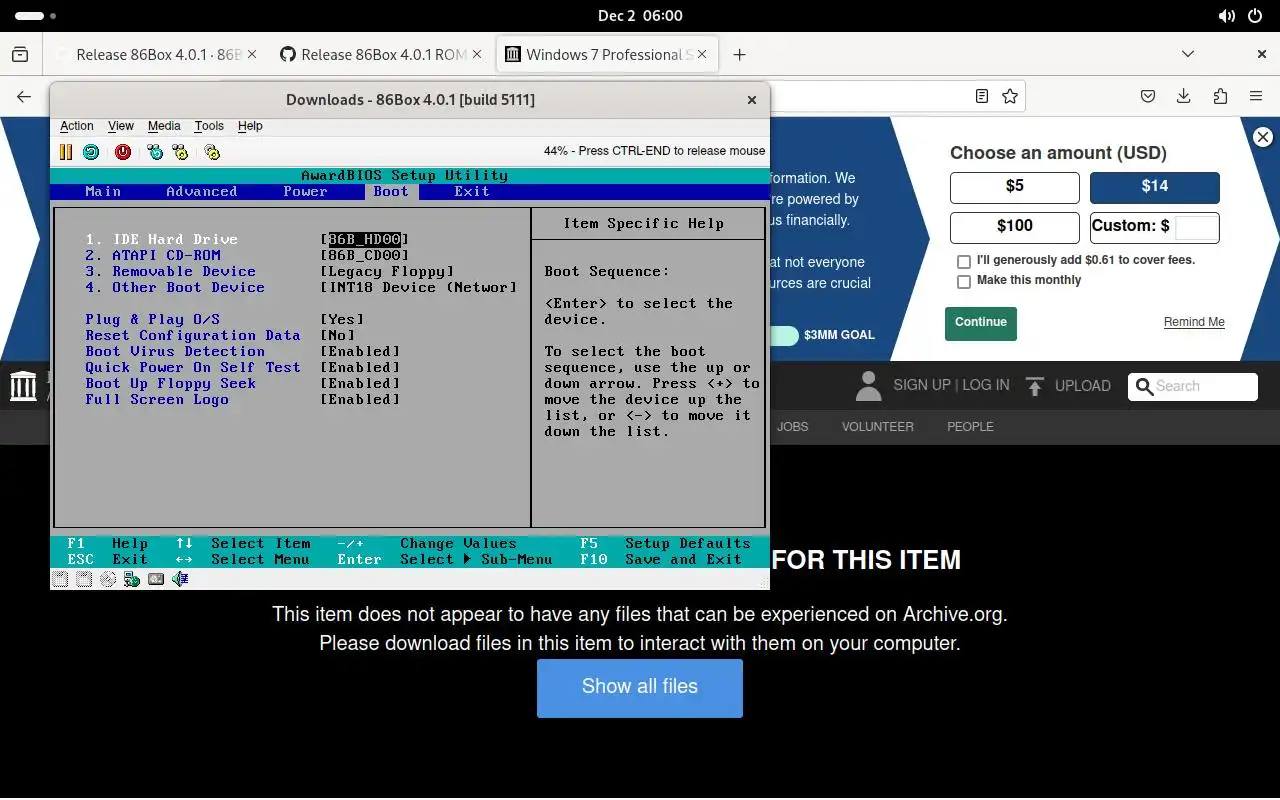This screenshot has width=1280, height=800.
Task: Click the Remind Me link
Action: pos(1194,322)
